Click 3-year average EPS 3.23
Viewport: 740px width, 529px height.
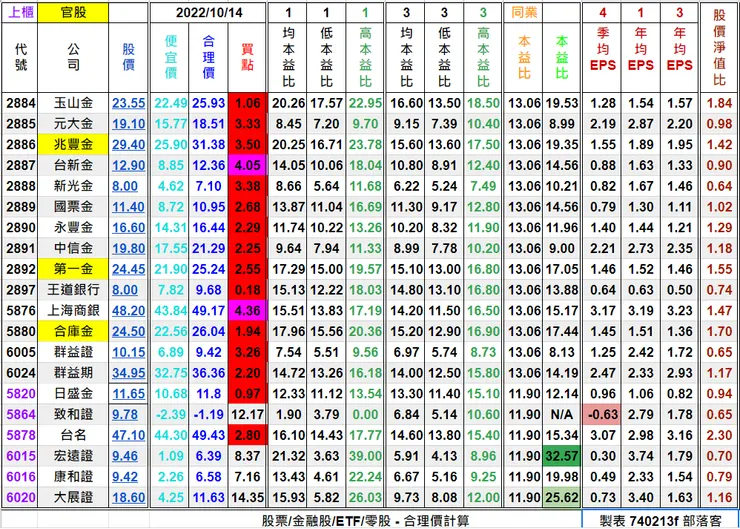(x=679, y=311)
